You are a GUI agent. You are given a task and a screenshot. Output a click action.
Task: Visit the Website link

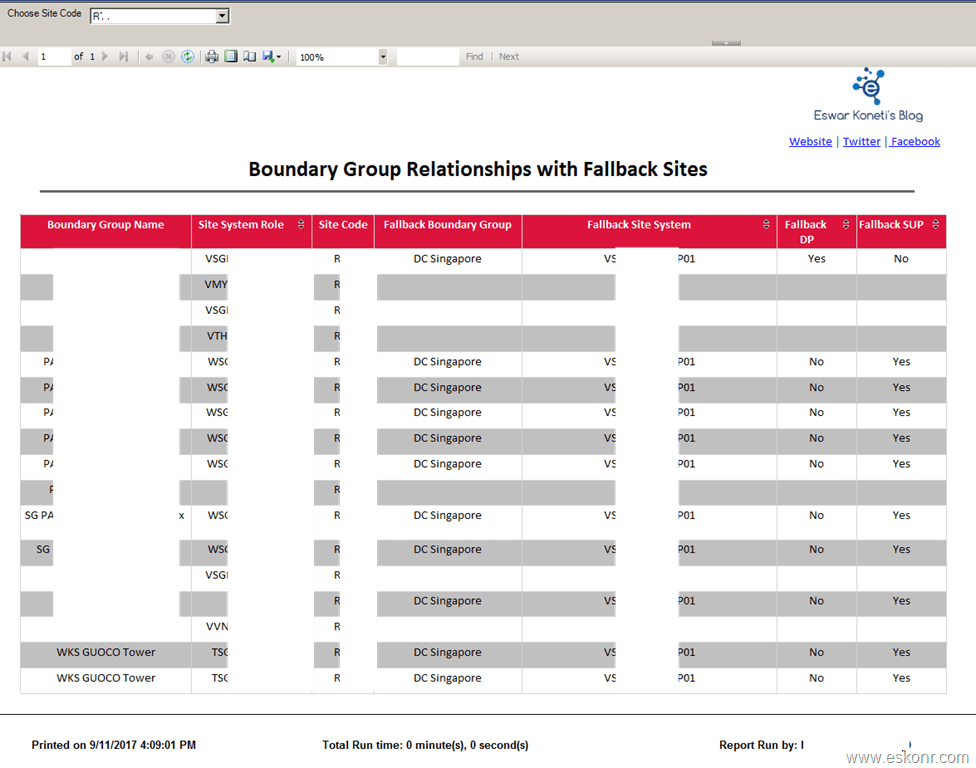tap(810, 141)
